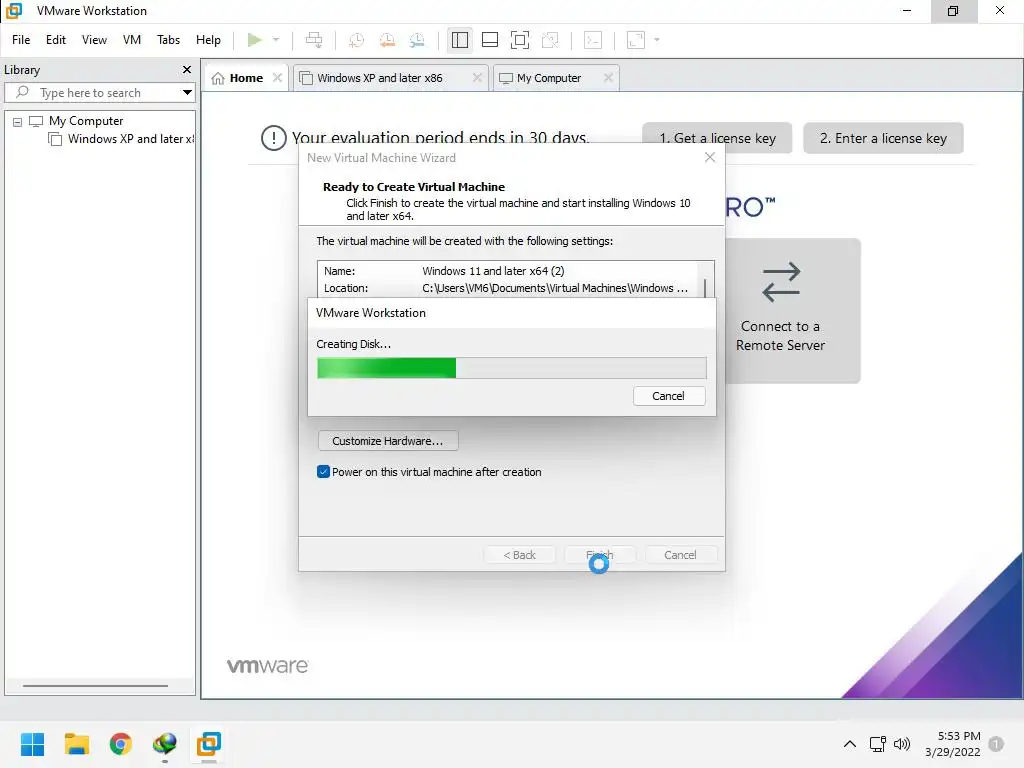Open the notification center badge
Image resolution: width=1024 pixels, height=768 pixels.
996,744
